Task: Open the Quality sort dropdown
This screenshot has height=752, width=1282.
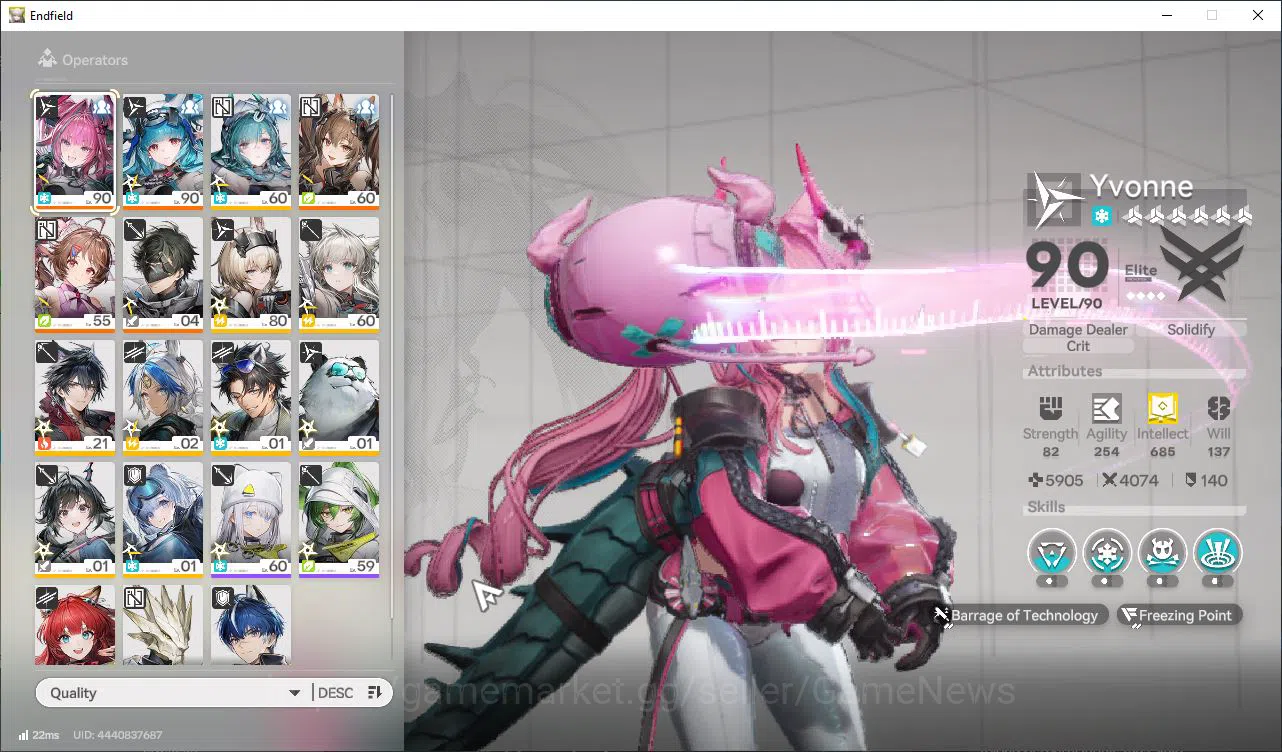Action: (x=173, y=693)
